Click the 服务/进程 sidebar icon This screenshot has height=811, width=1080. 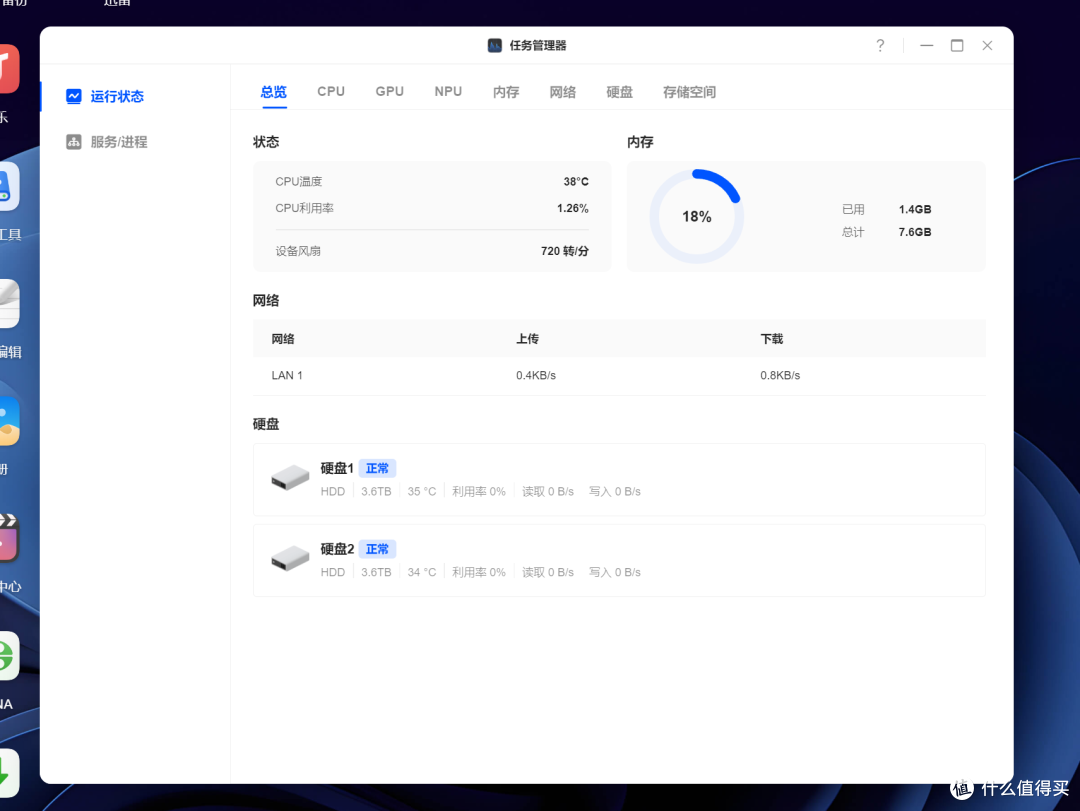click(x=74, y=142)
